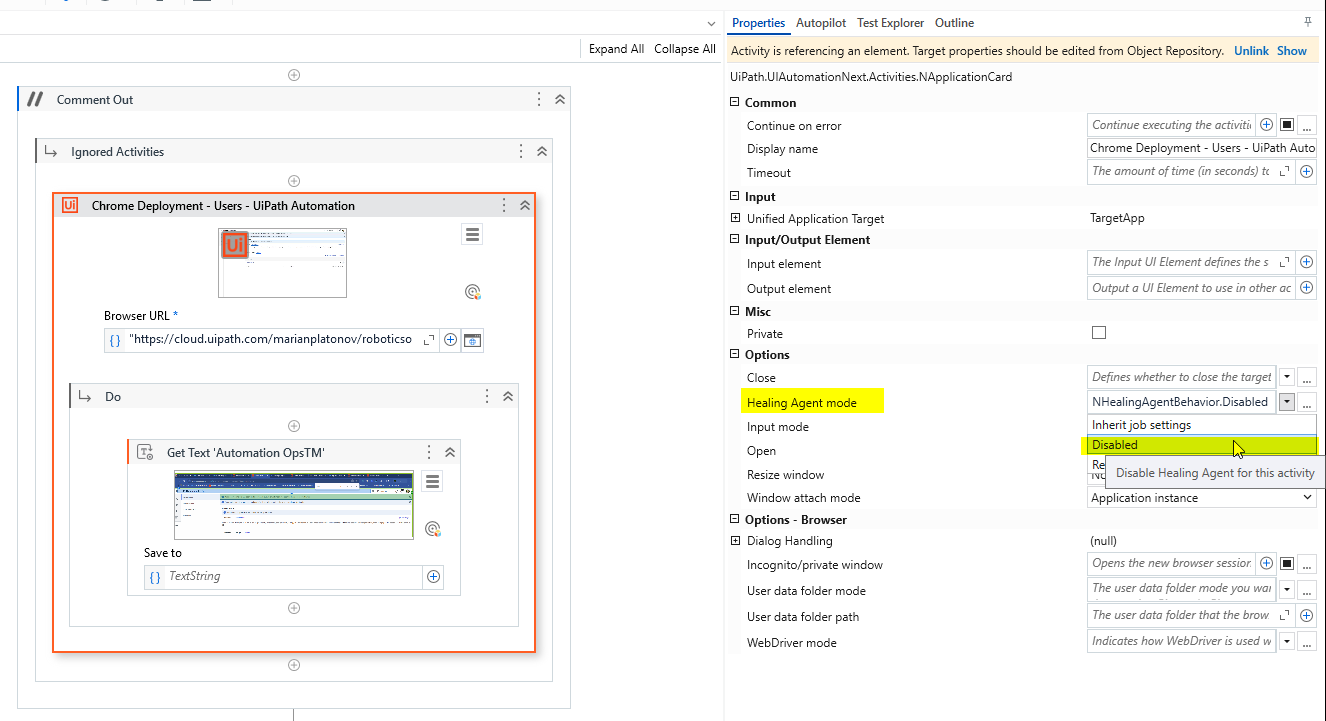
Task: Pin the Properties panel
Action: (1308, 22)
